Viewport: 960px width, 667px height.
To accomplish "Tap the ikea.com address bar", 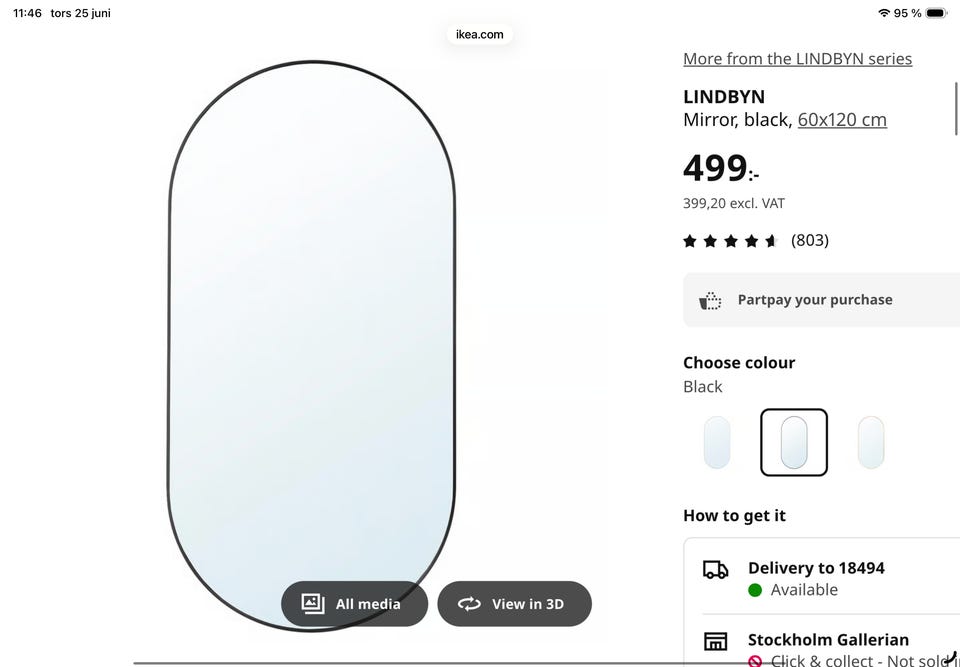I will [x=479, y=34].
